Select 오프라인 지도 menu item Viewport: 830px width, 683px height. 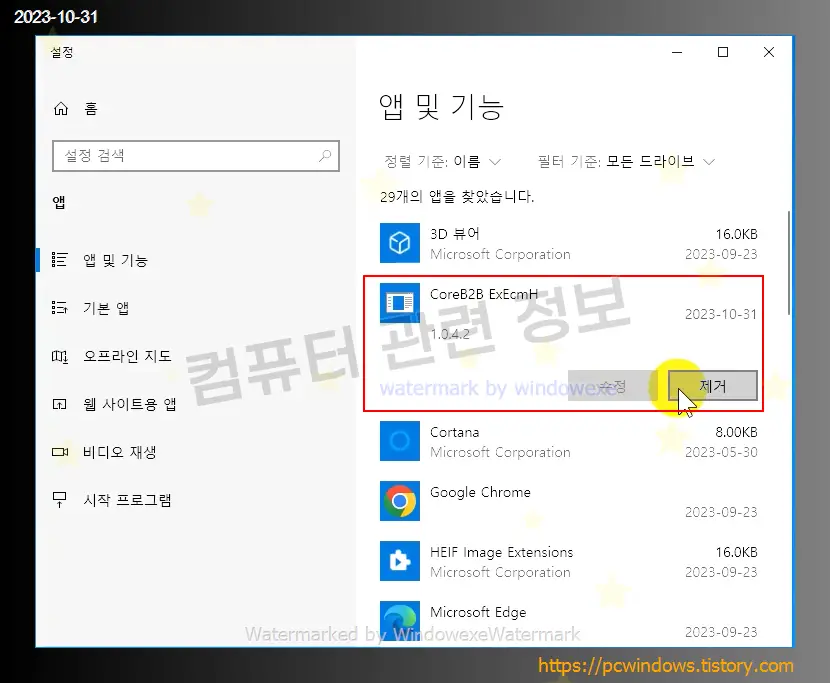pos(128,356)
